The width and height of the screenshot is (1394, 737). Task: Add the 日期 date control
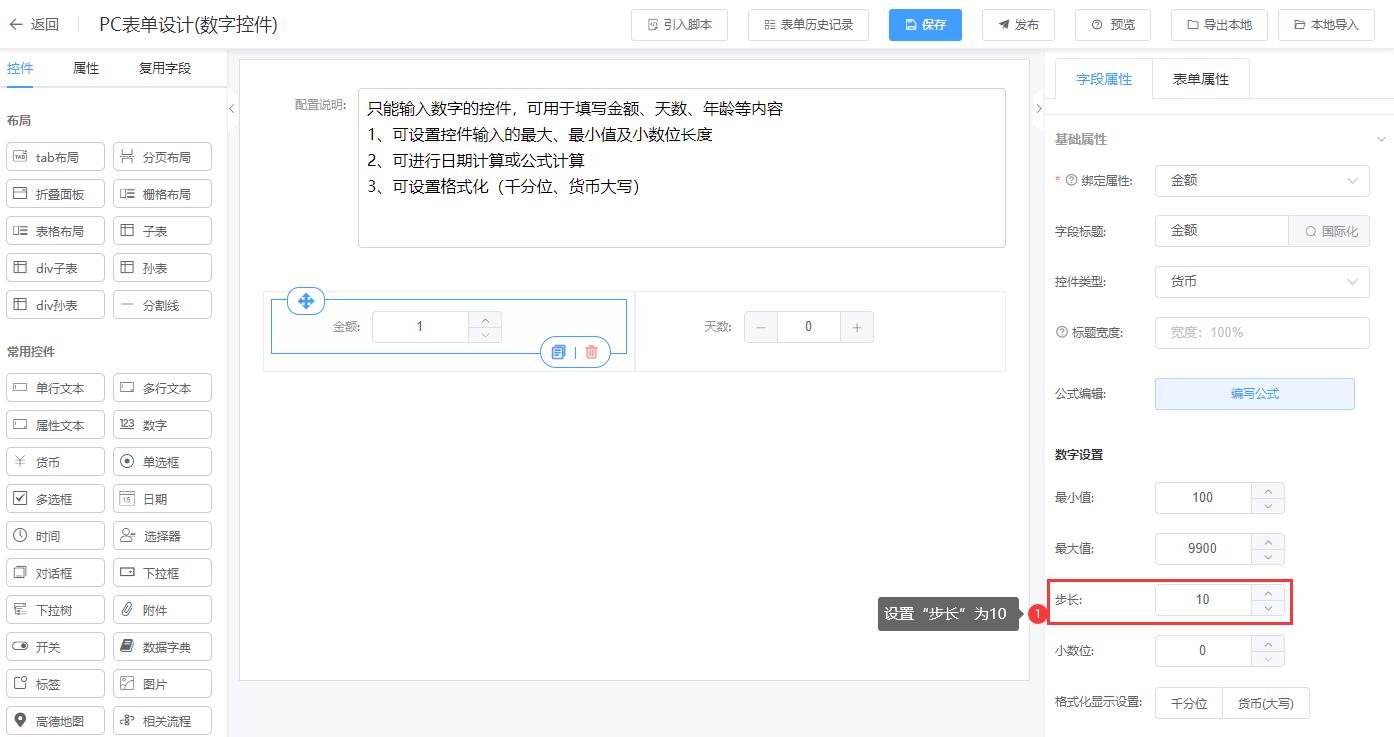(162, 499)
